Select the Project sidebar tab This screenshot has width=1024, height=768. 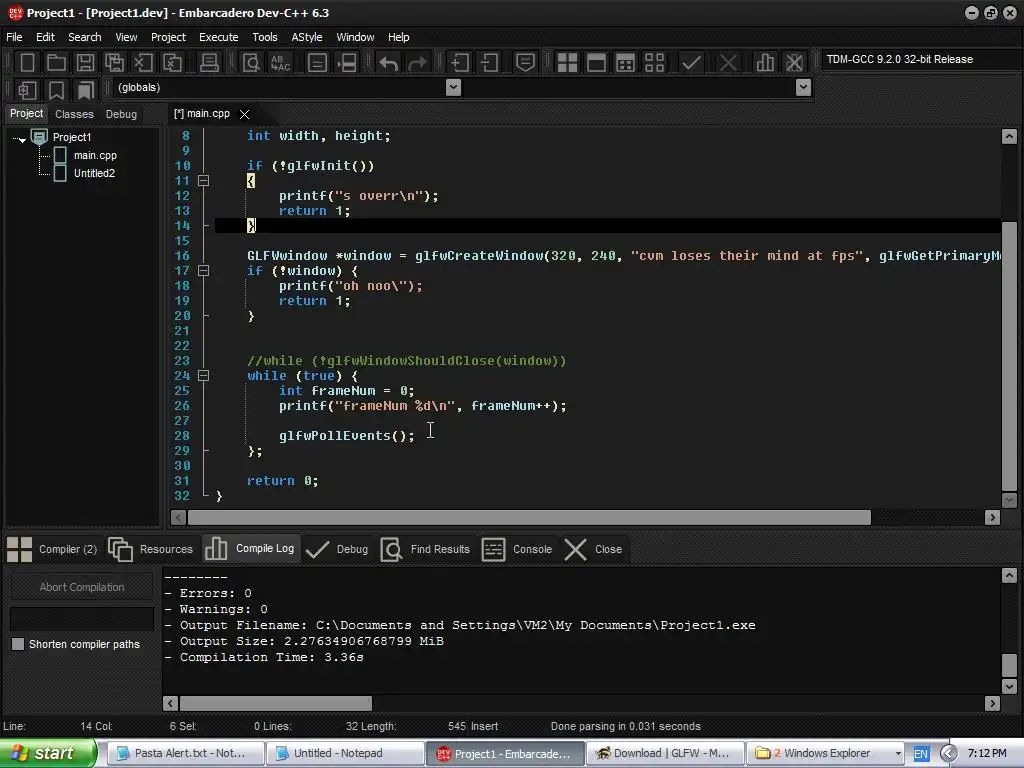pos(26,113)
